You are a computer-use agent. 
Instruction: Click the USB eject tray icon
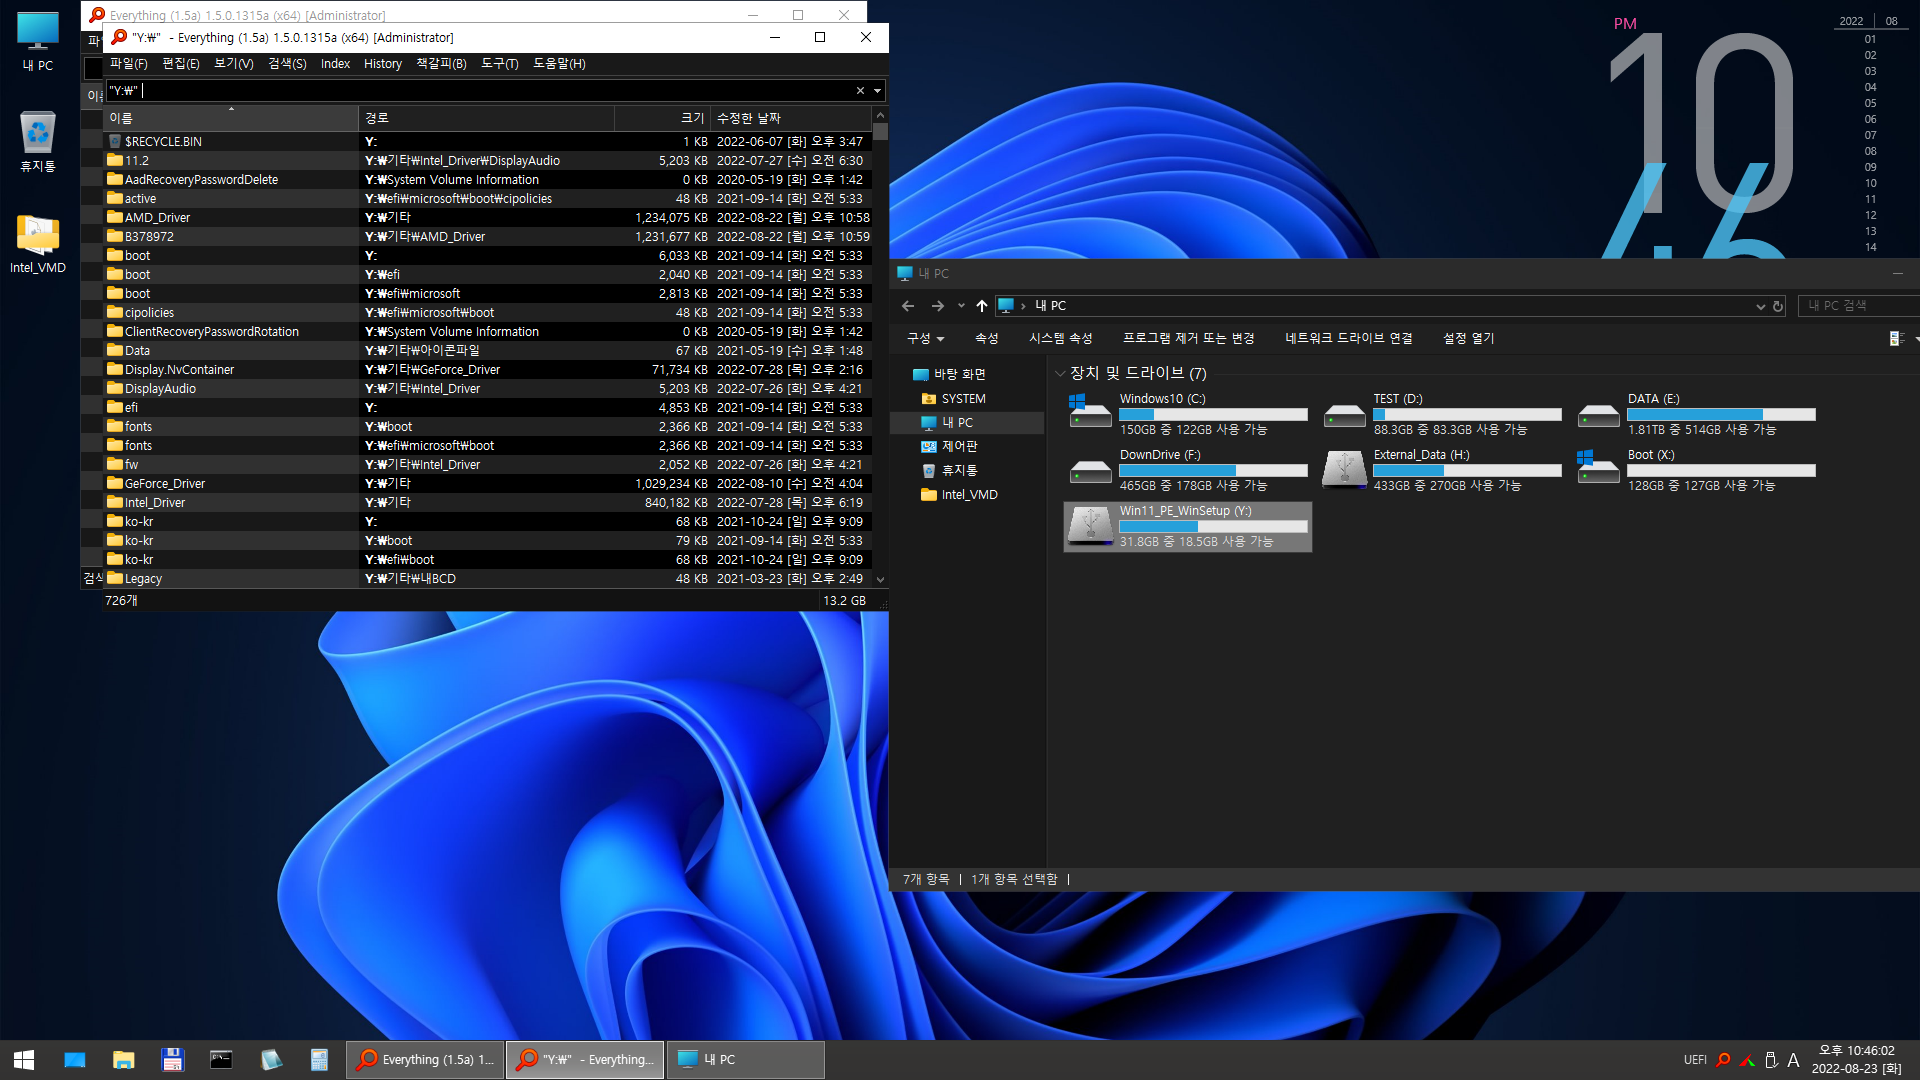tap(1771, 1060)
